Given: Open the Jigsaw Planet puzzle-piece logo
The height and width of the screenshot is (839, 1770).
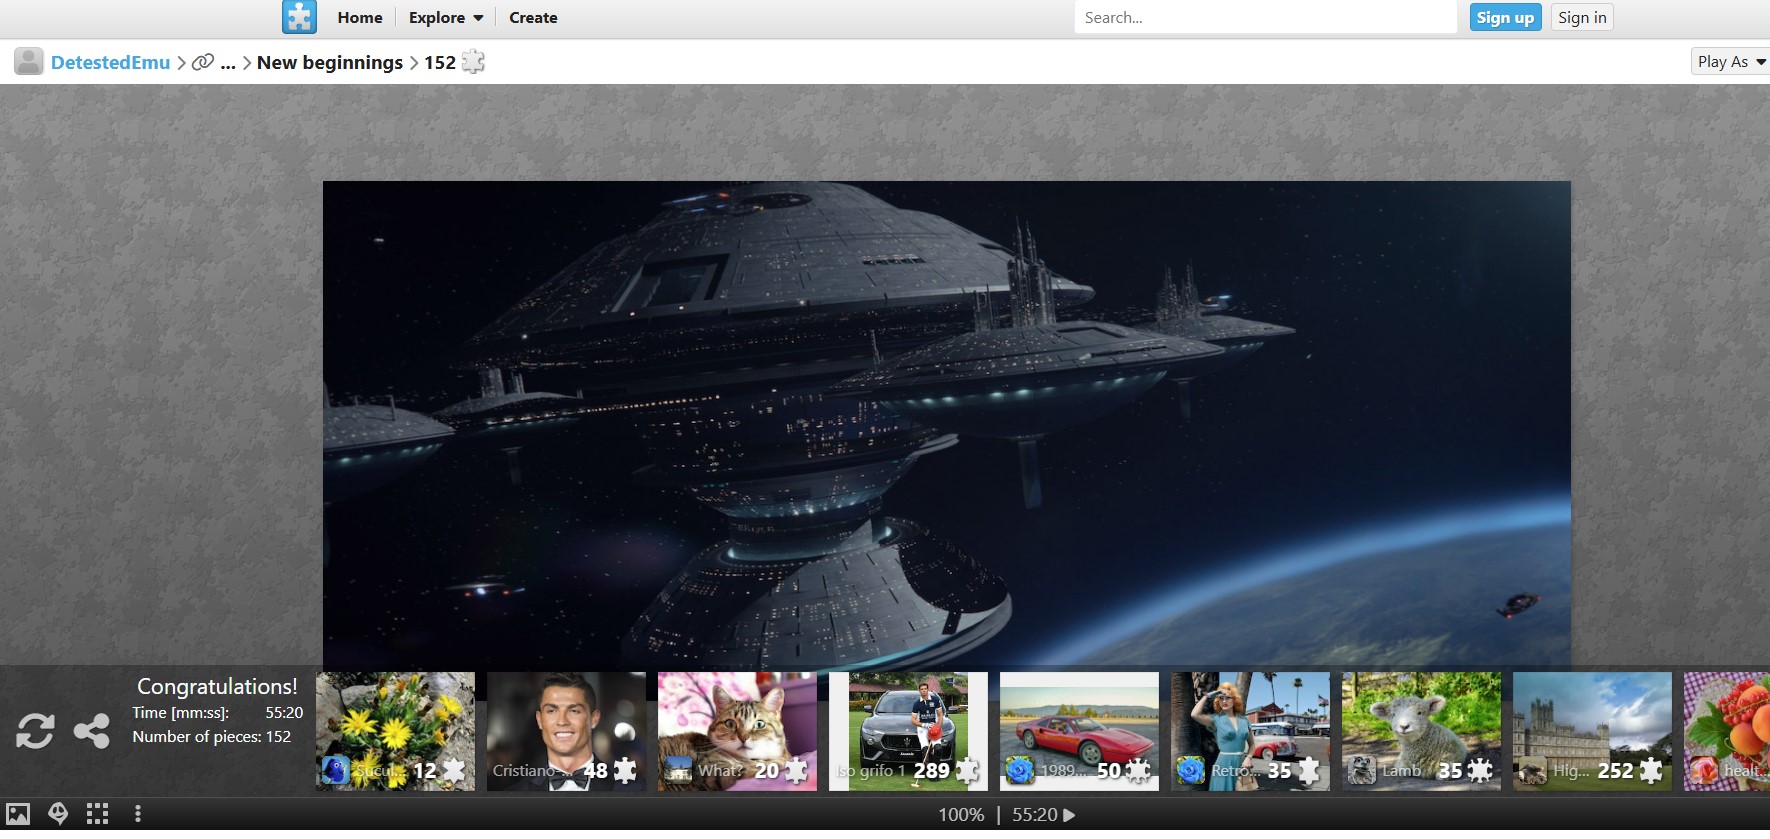Looking at the screenshot, I should pyautogui.click(x=299, y=17).
